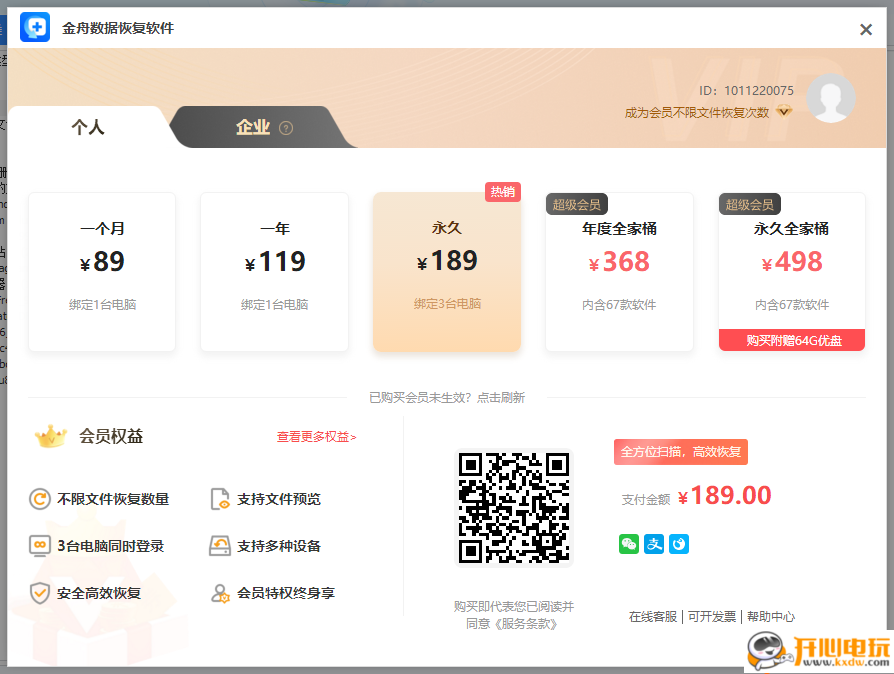Choose the QQ Wallet payment icon

tap(679, 543)
